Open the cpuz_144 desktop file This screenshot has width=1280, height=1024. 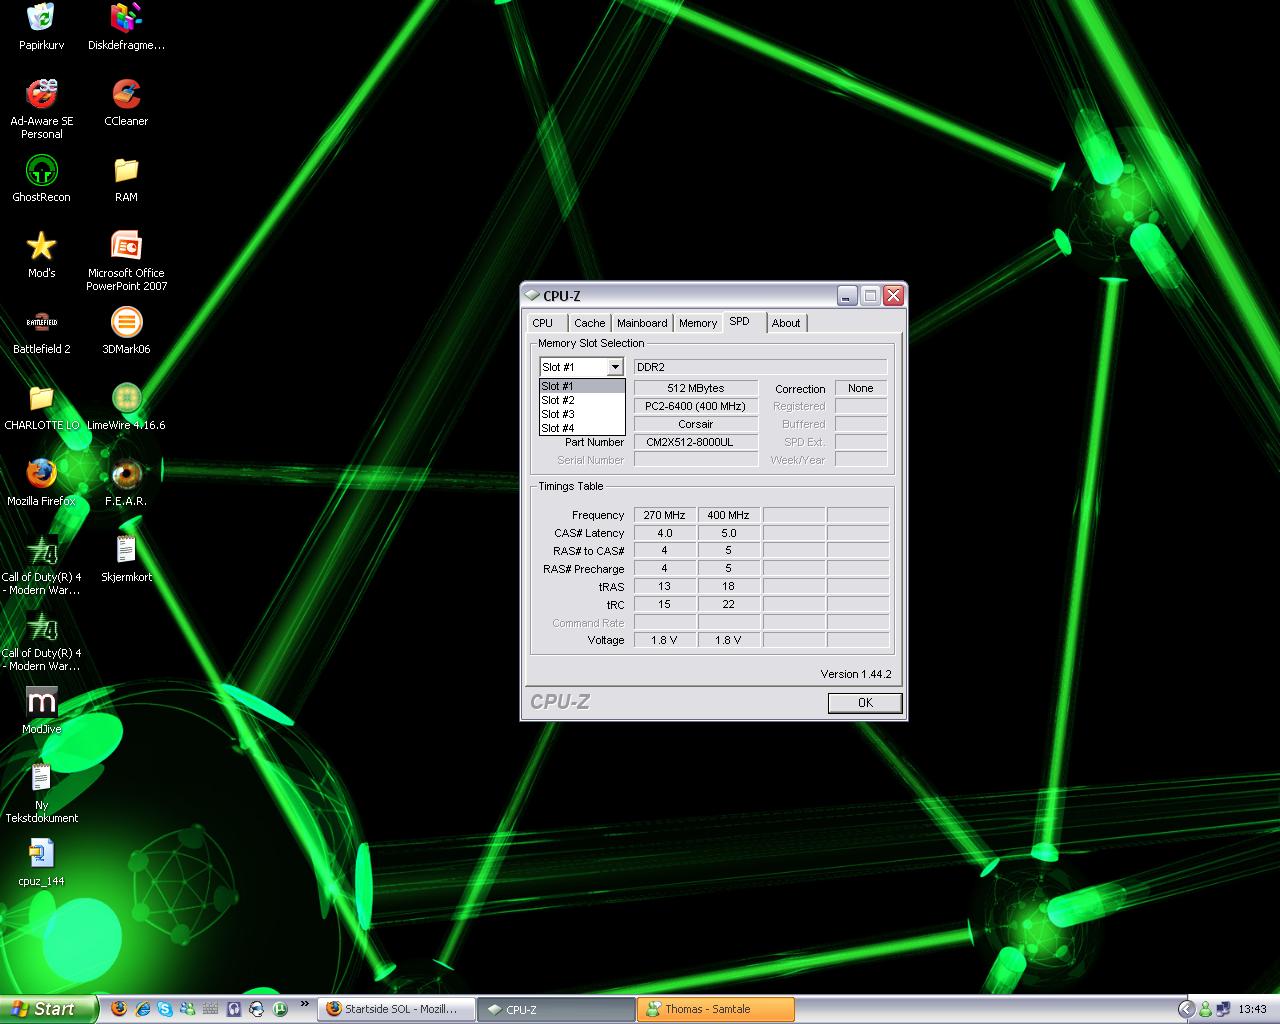tap(41, 863)
